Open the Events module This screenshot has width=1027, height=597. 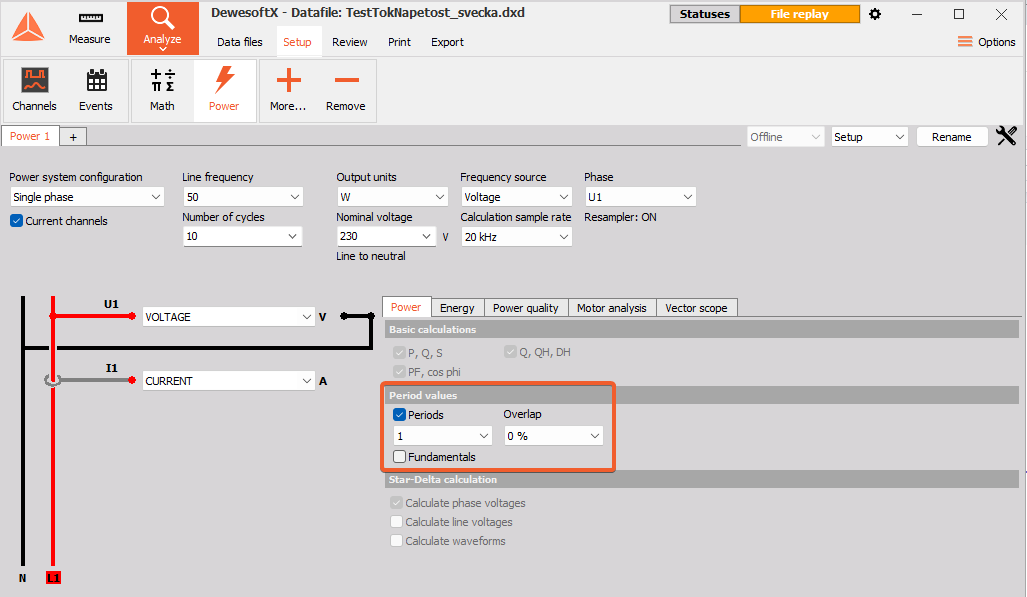click(x=96, y=90)
